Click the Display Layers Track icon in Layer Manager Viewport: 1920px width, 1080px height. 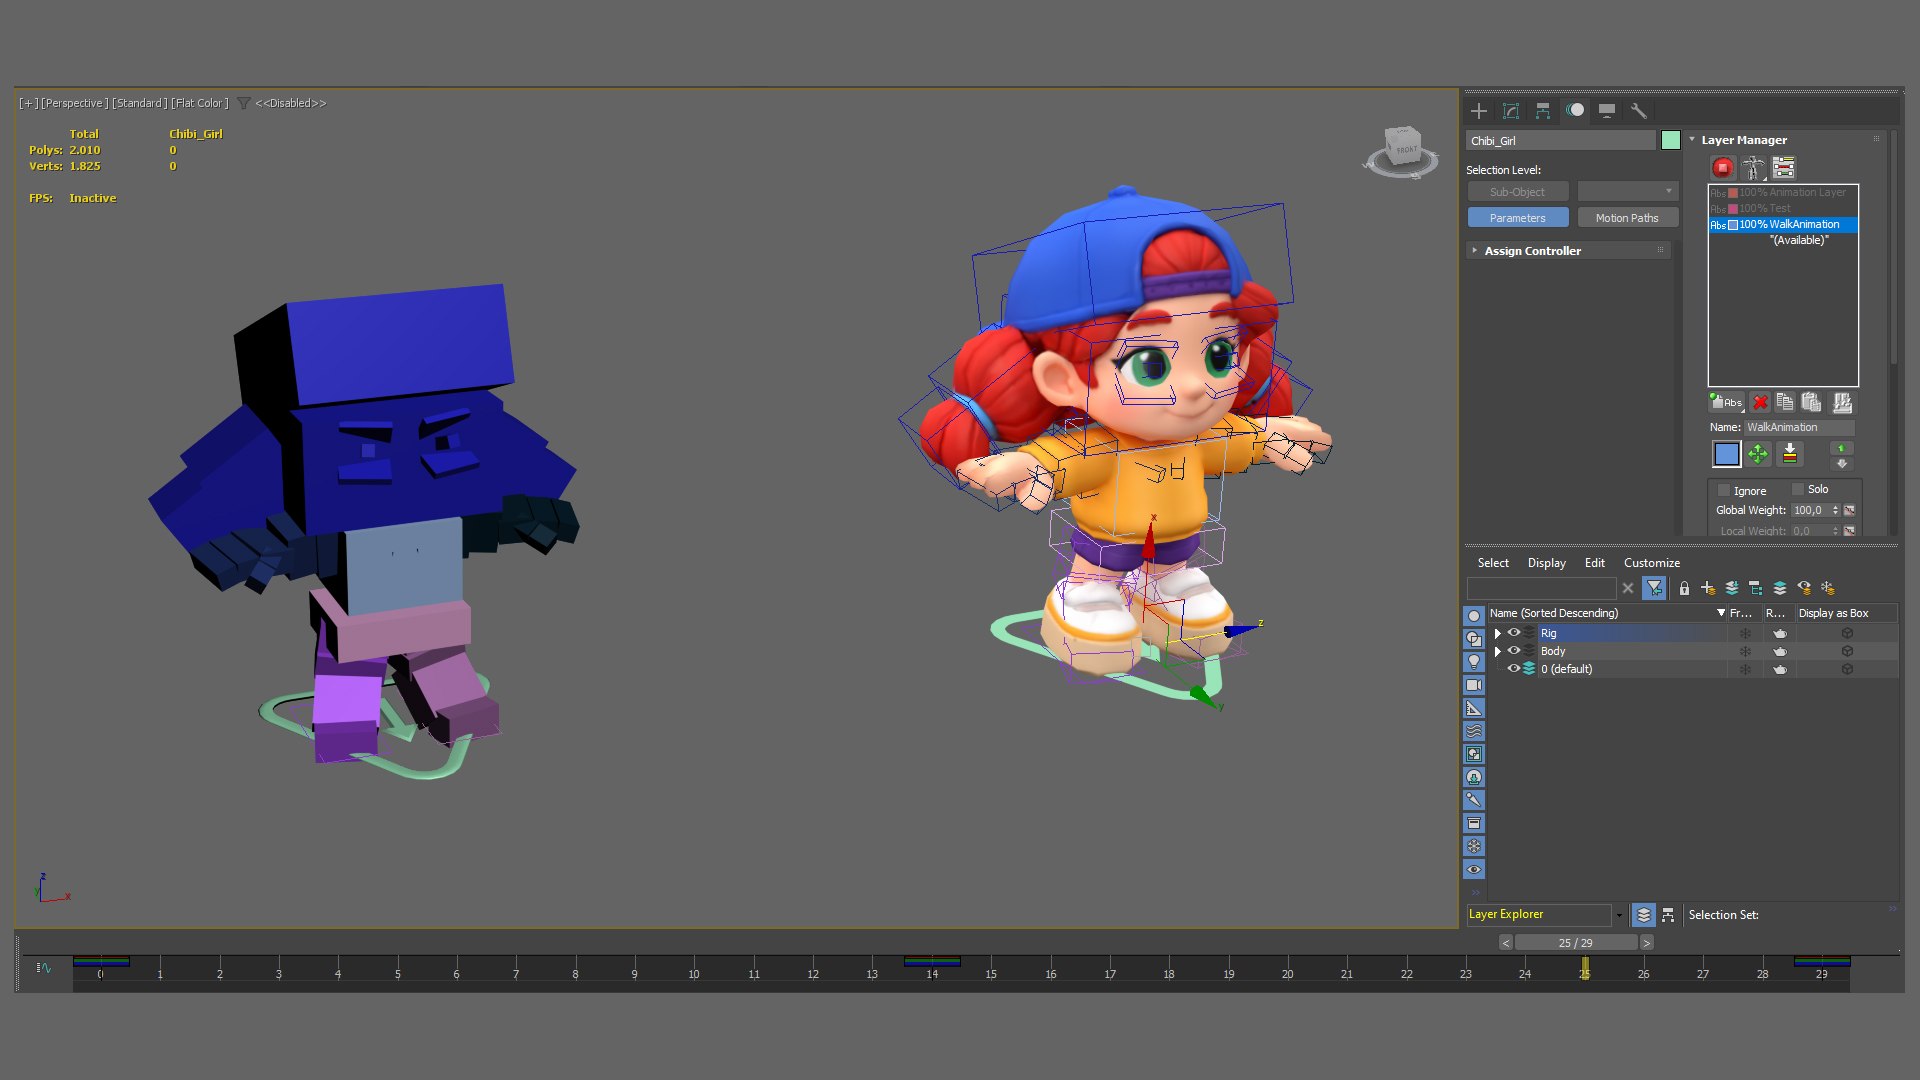coord(1784,168)
